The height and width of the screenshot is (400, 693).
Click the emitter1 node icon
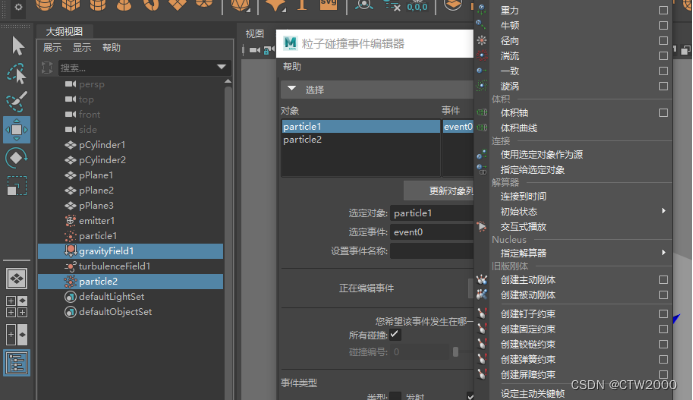pos(70,221)
